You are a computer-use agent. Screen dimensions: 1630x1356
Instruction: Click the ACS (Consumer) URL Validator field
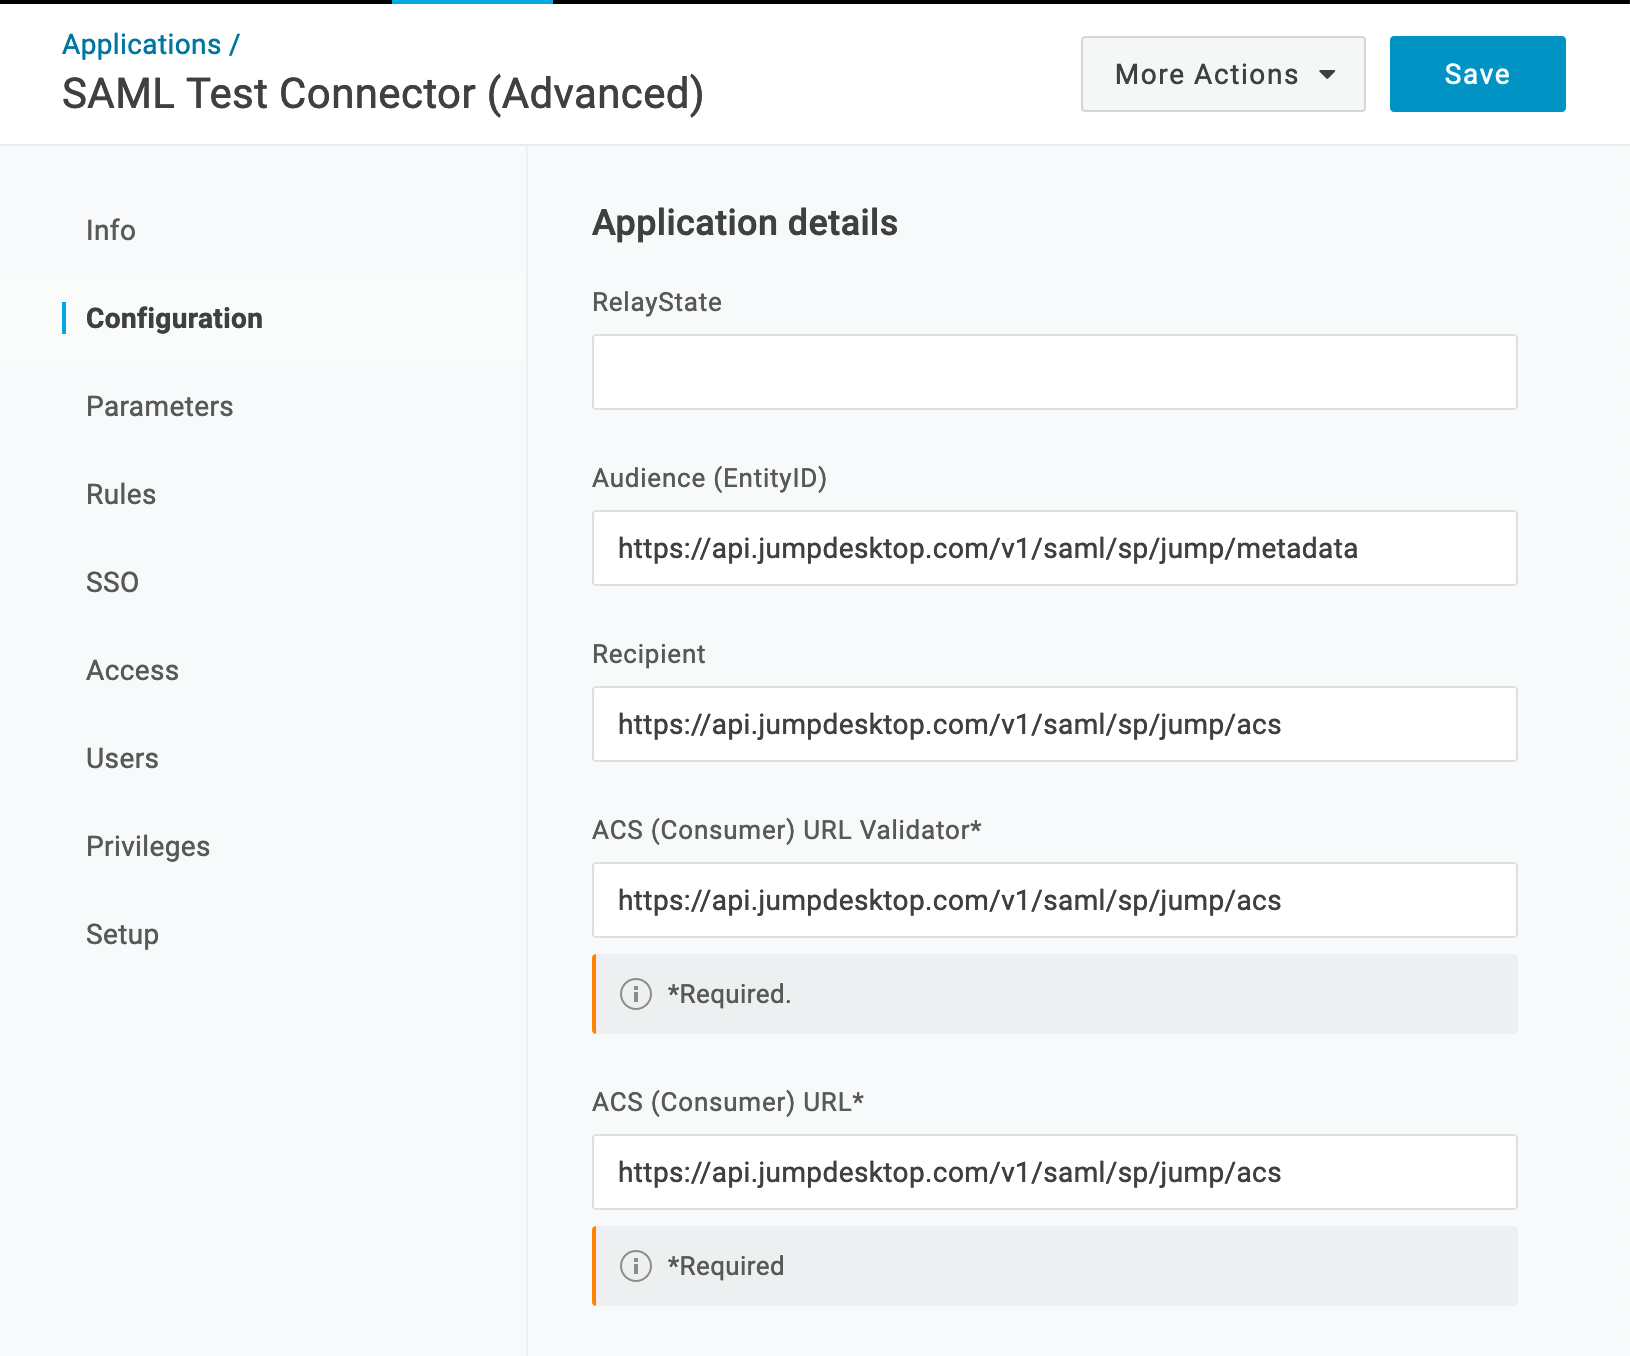pyautogui.click(x=1055, y=900)
